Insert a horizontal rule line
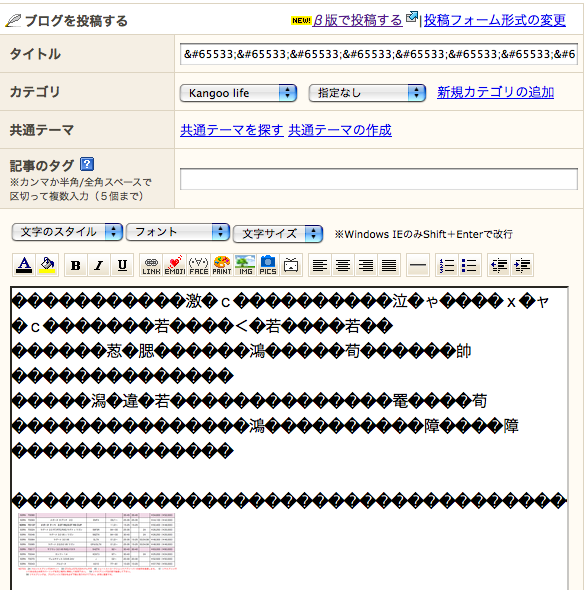Image resolution: width=587 pixels, height=590 pixels. pos(418,265)
